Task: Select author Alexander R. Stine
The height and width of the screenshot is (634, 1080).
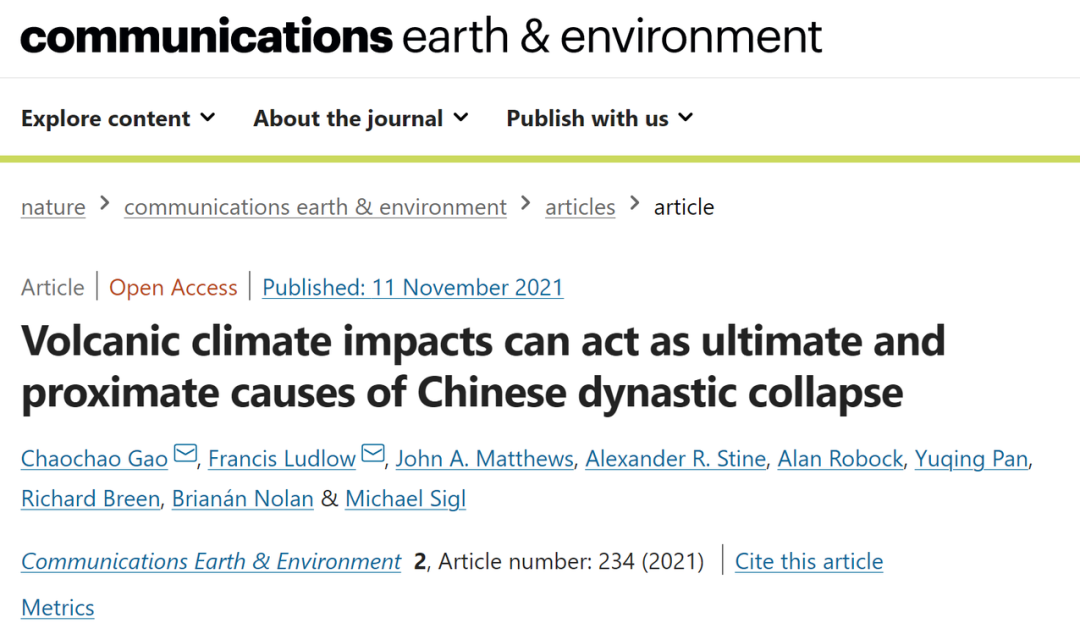Action: [675, 459]
